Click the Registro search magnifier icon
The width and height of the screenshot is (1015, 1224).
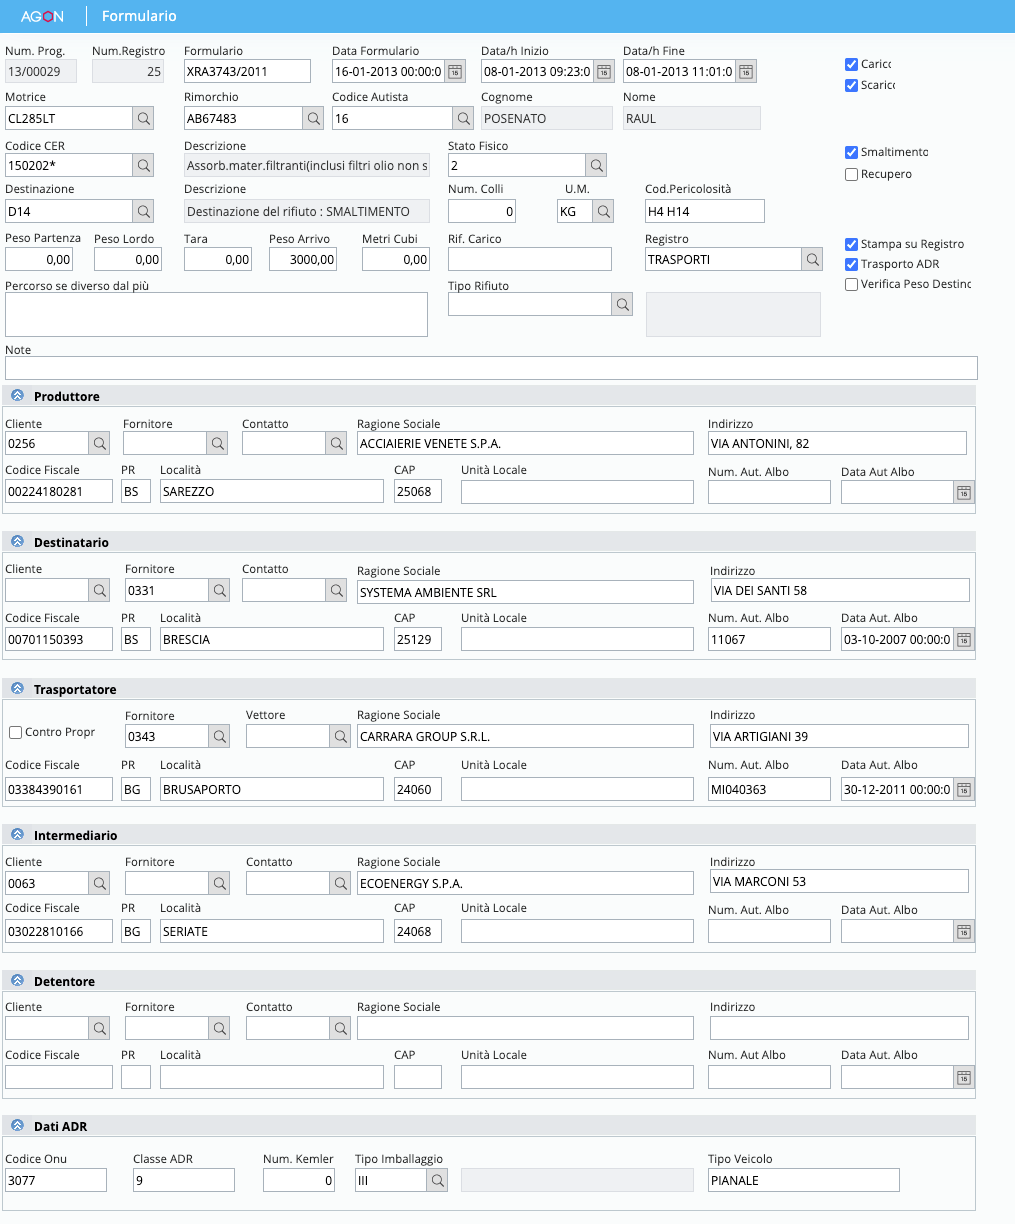tap(812, 260)
